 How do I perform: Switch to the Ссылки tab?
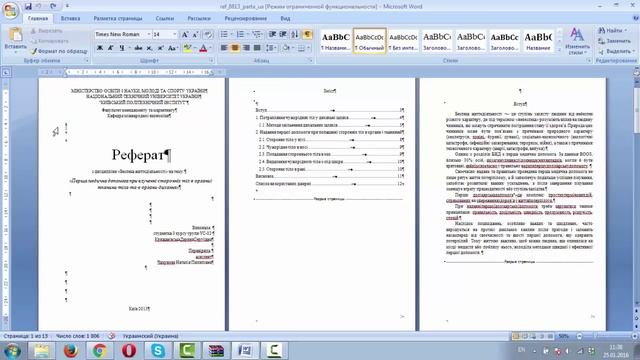165,18
